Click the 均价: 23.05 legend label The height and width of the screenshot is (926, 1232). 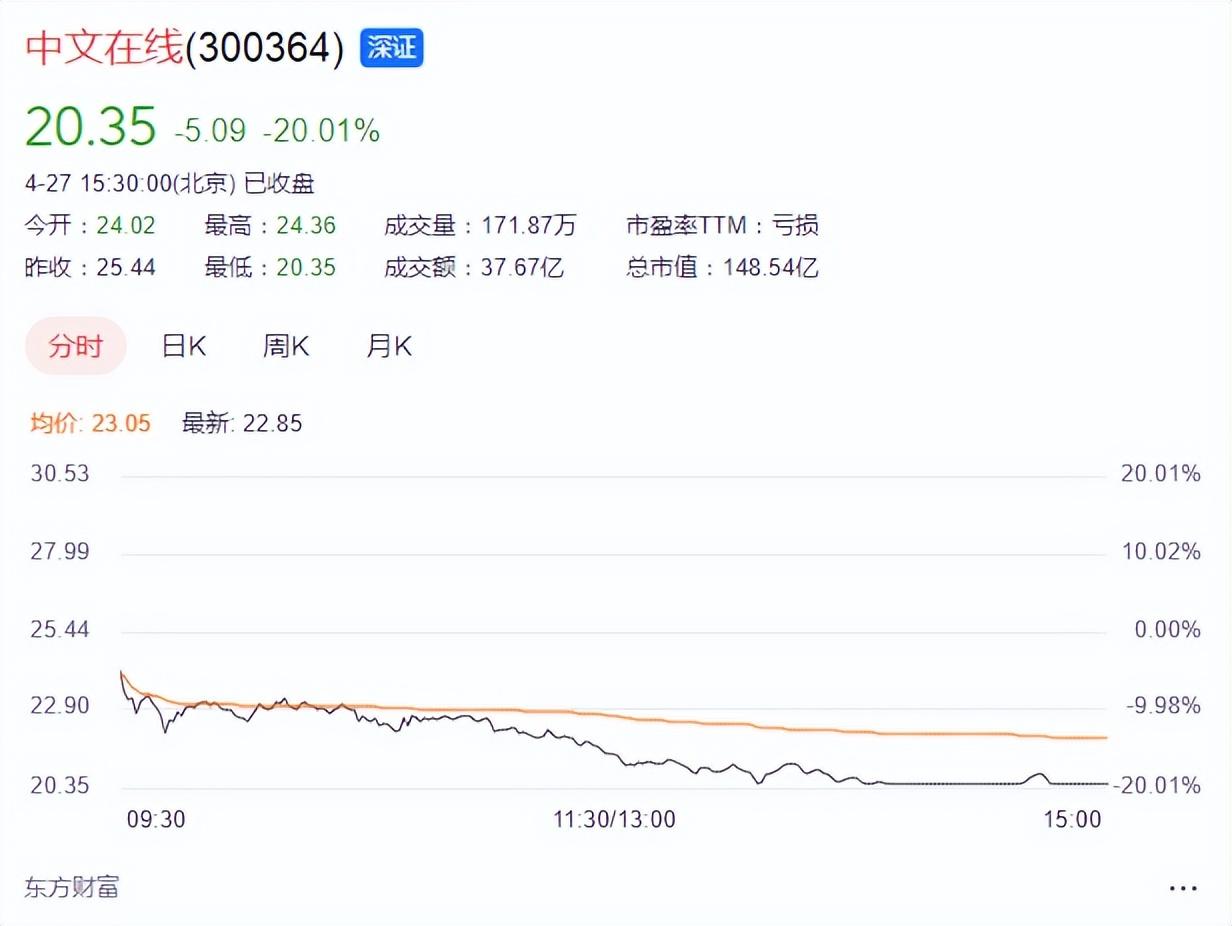(x=90, y=424)
